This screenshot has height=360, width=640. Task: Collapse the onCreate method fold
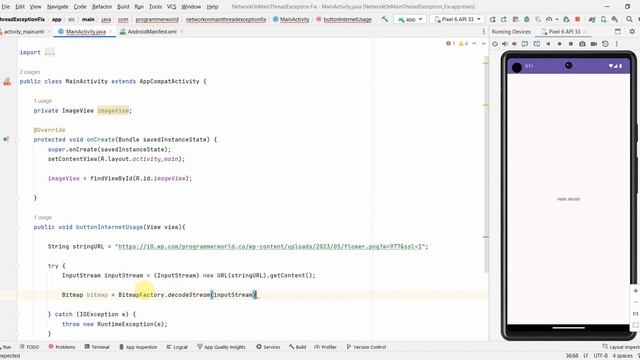17,140
